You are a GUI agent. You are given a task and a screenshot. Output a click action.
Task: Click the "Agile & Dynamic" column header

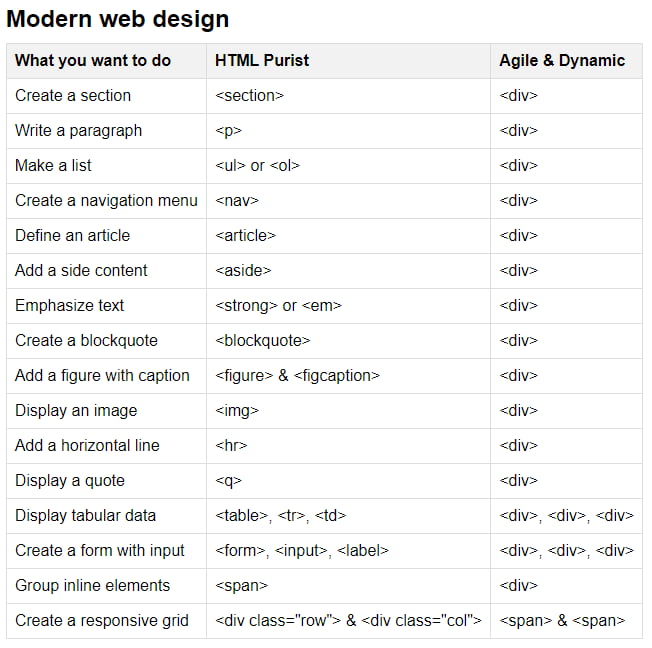pyautogui.click(x=562, y=60)
